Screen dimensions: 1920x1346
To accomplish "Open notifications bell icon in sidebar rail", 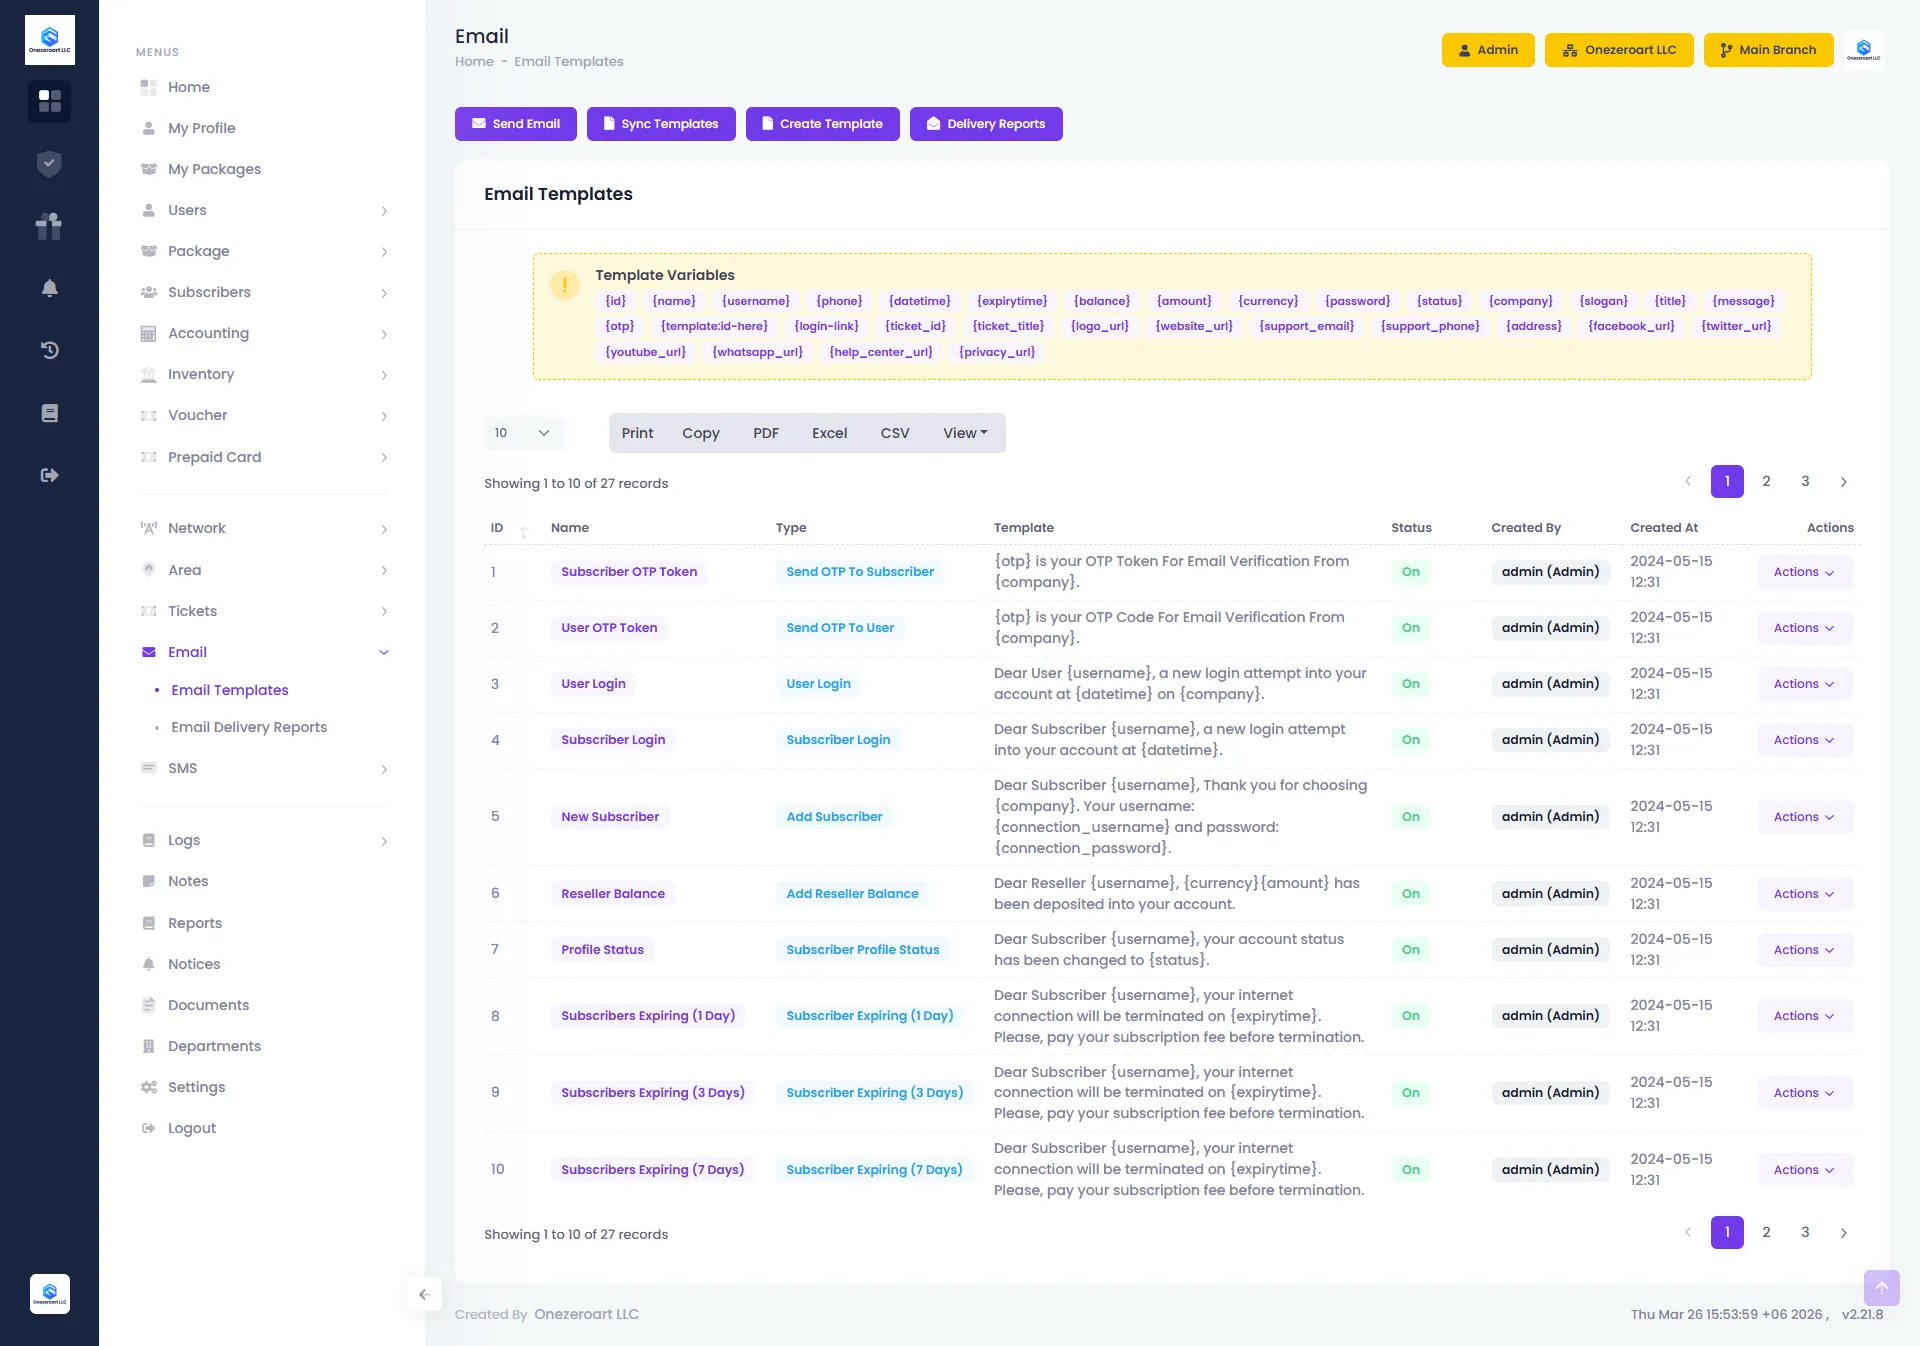I will pos(49,288).
